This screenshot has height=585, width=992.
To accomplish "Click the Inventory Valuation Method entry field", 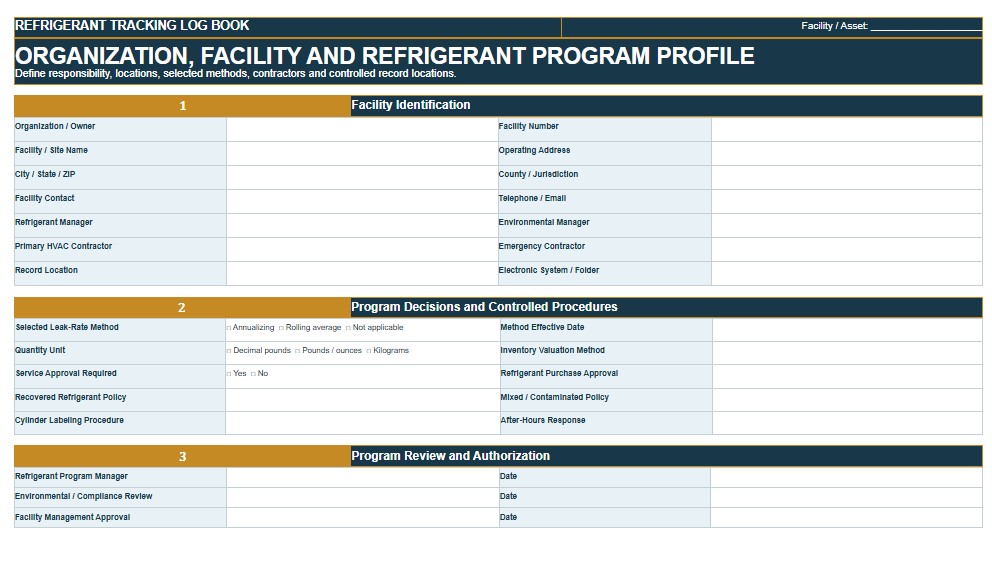I will [847, 353].
